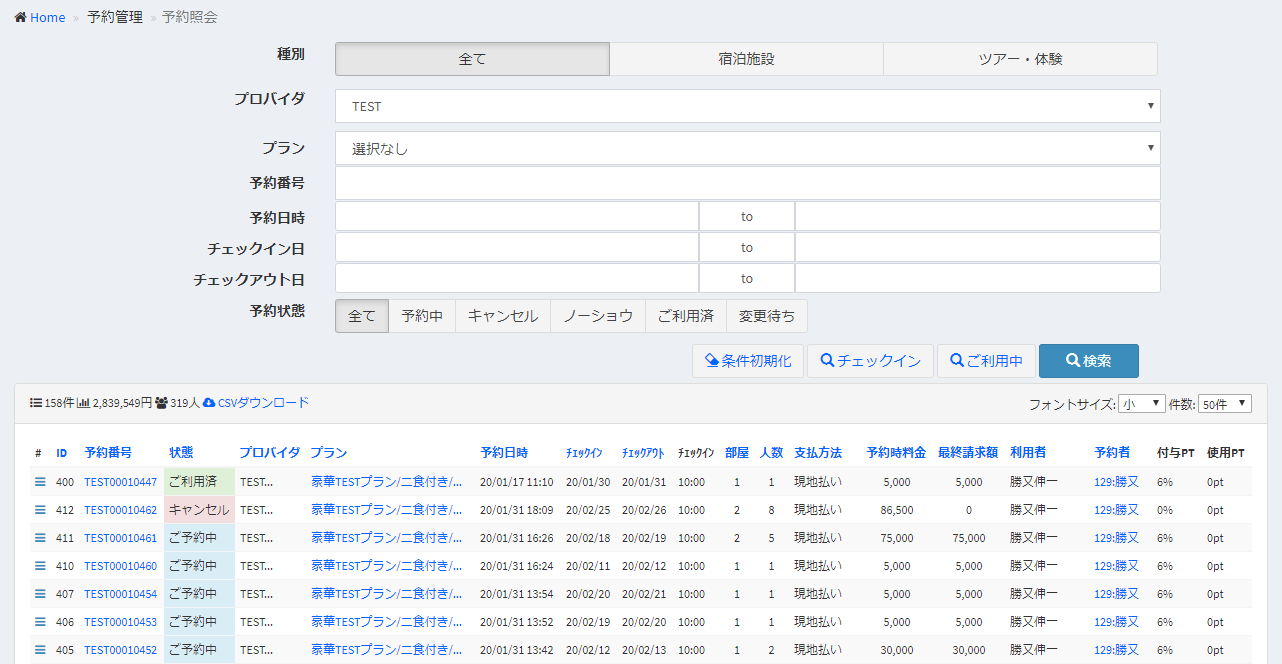Sort by 予約者 column header
Viewport: 1282px width, 664px height.
(x=1112, y=453)
